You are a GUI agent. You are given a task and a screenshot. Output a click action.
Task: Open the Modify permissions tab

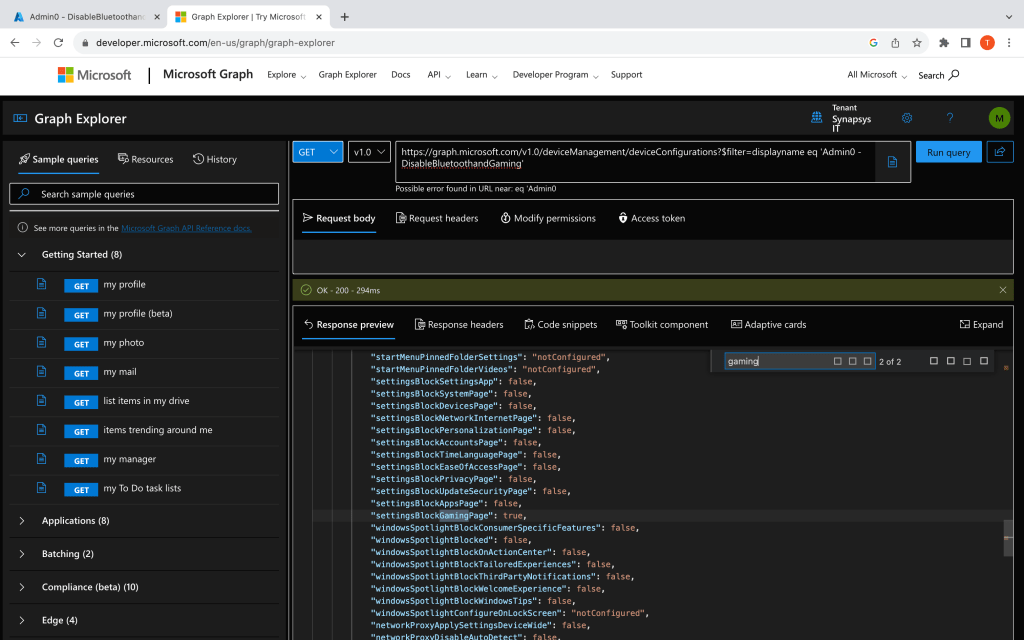[548, 218]
